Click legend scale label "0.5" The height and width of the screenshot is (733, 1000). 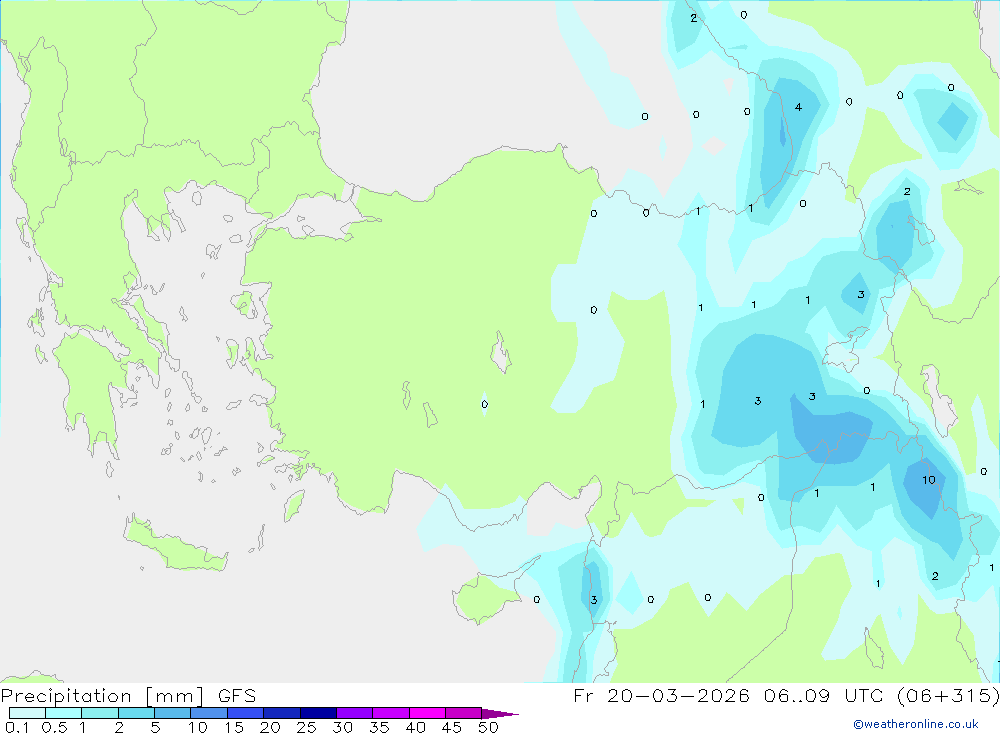(54, 727)
